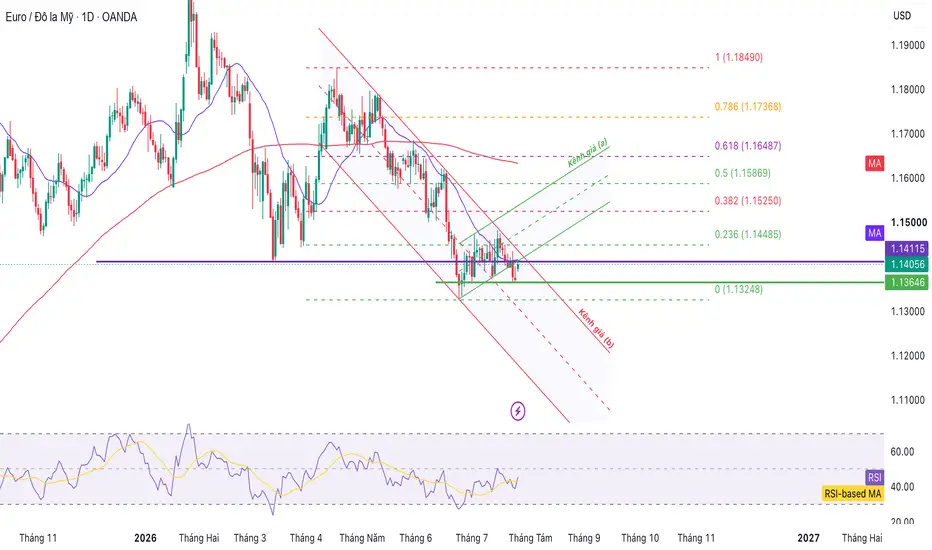This screenshot has height=550, width=932.
Task: Click the 2027 year marker on time axis
Action: click(808, 538)
